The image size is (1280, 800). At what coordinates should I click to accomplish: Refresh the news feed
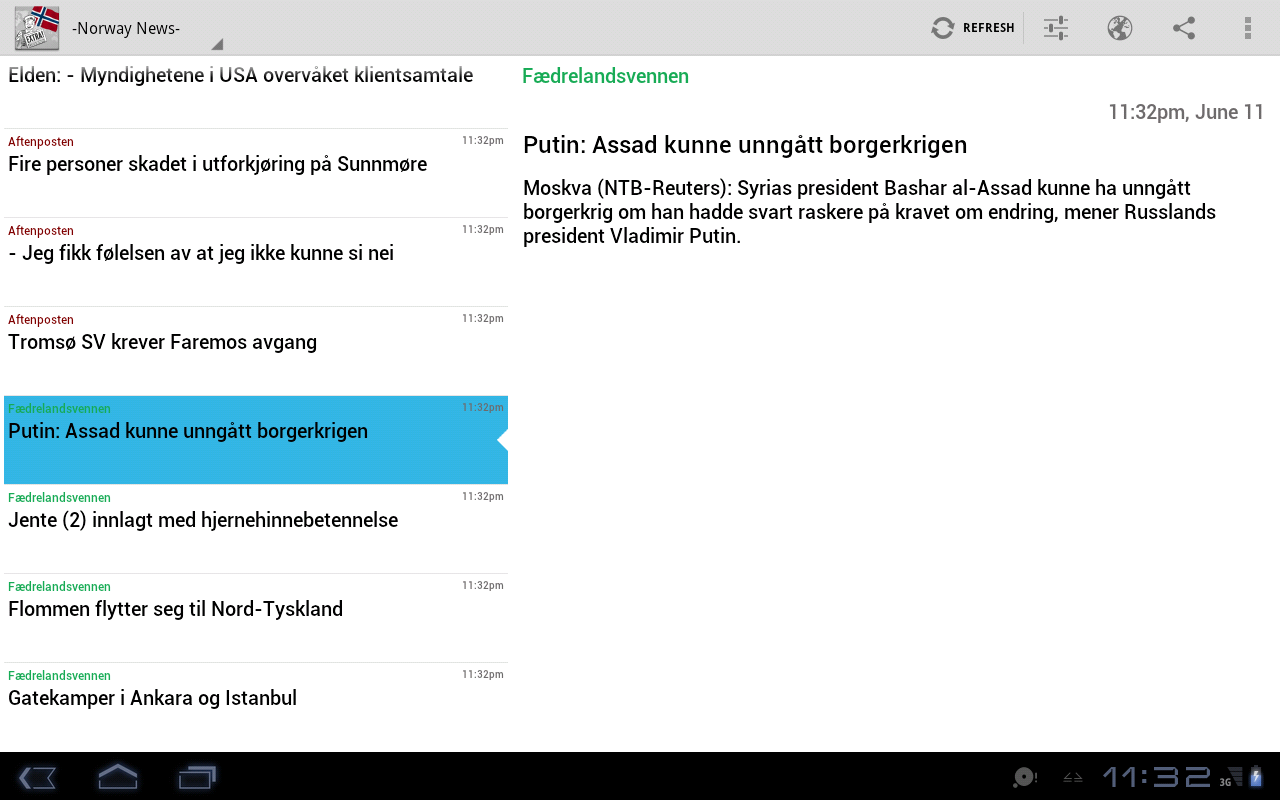pos(973,28)
